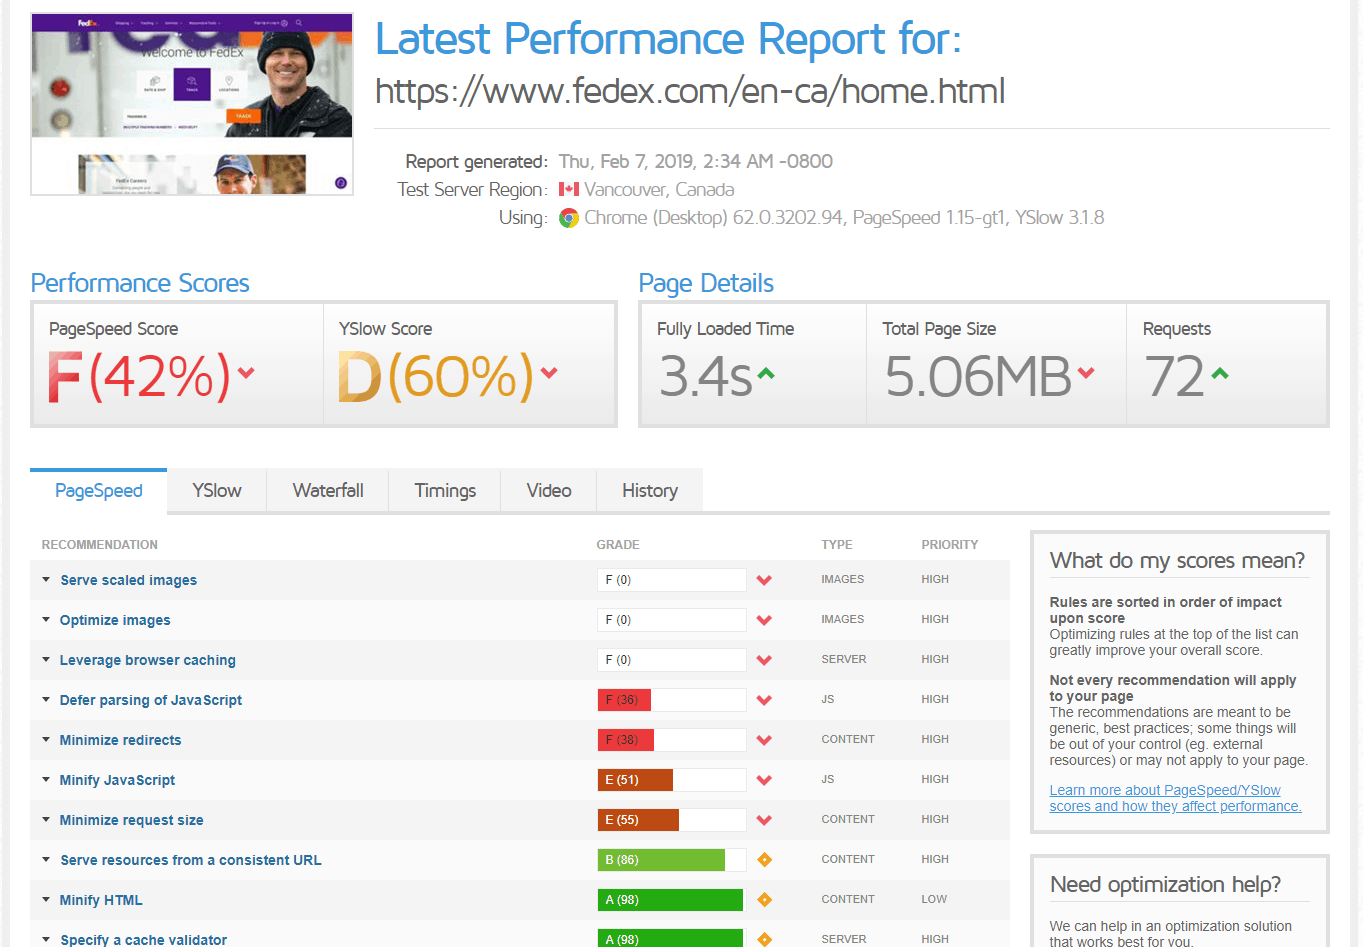Click the RECOMMENDATION column header
Screen dimensions: 1363x947
(x=99, y=545)
